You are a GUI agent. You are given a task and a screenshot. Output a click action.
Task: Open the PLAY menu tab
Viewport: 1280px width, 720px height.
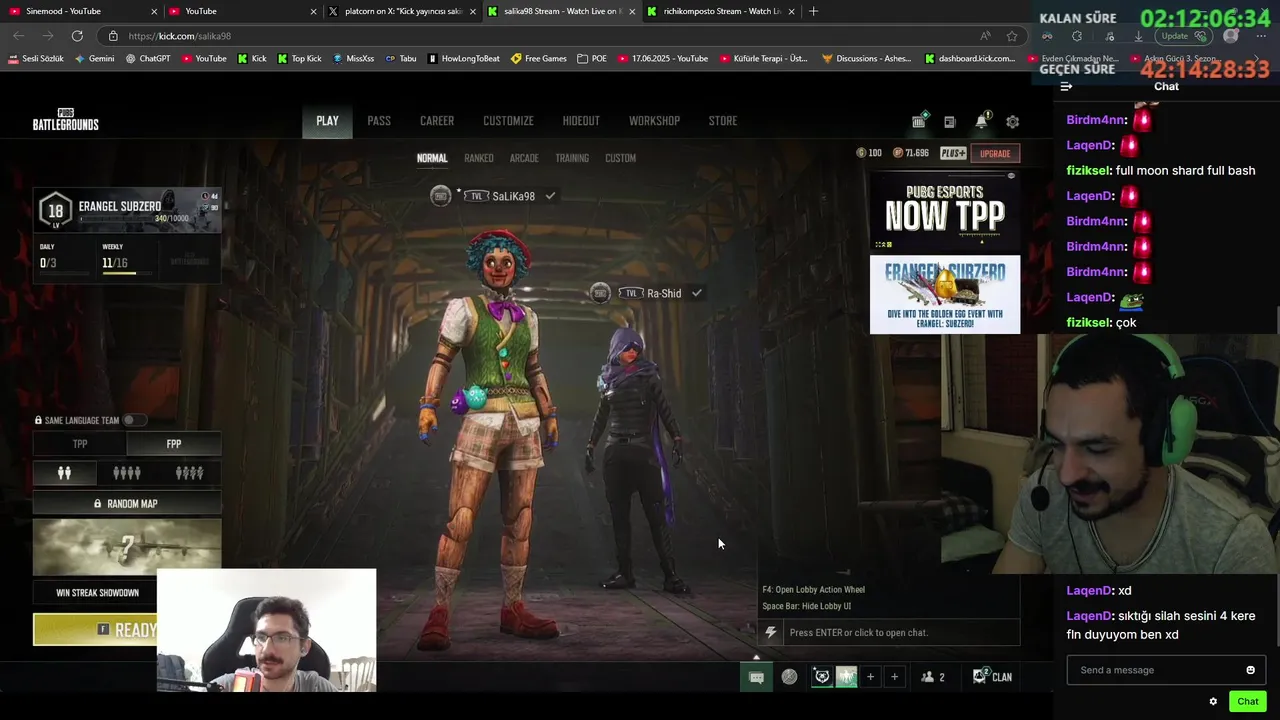pyautogui.click(x=327, y=121)
